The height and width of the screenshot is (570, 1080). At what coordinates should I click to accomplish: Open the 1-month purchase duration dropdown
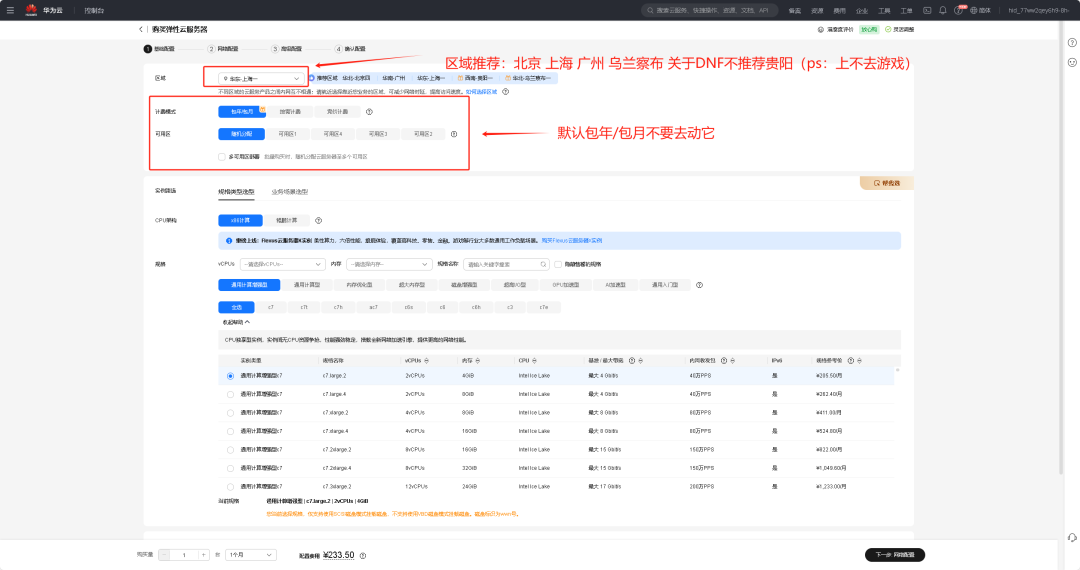251,555
